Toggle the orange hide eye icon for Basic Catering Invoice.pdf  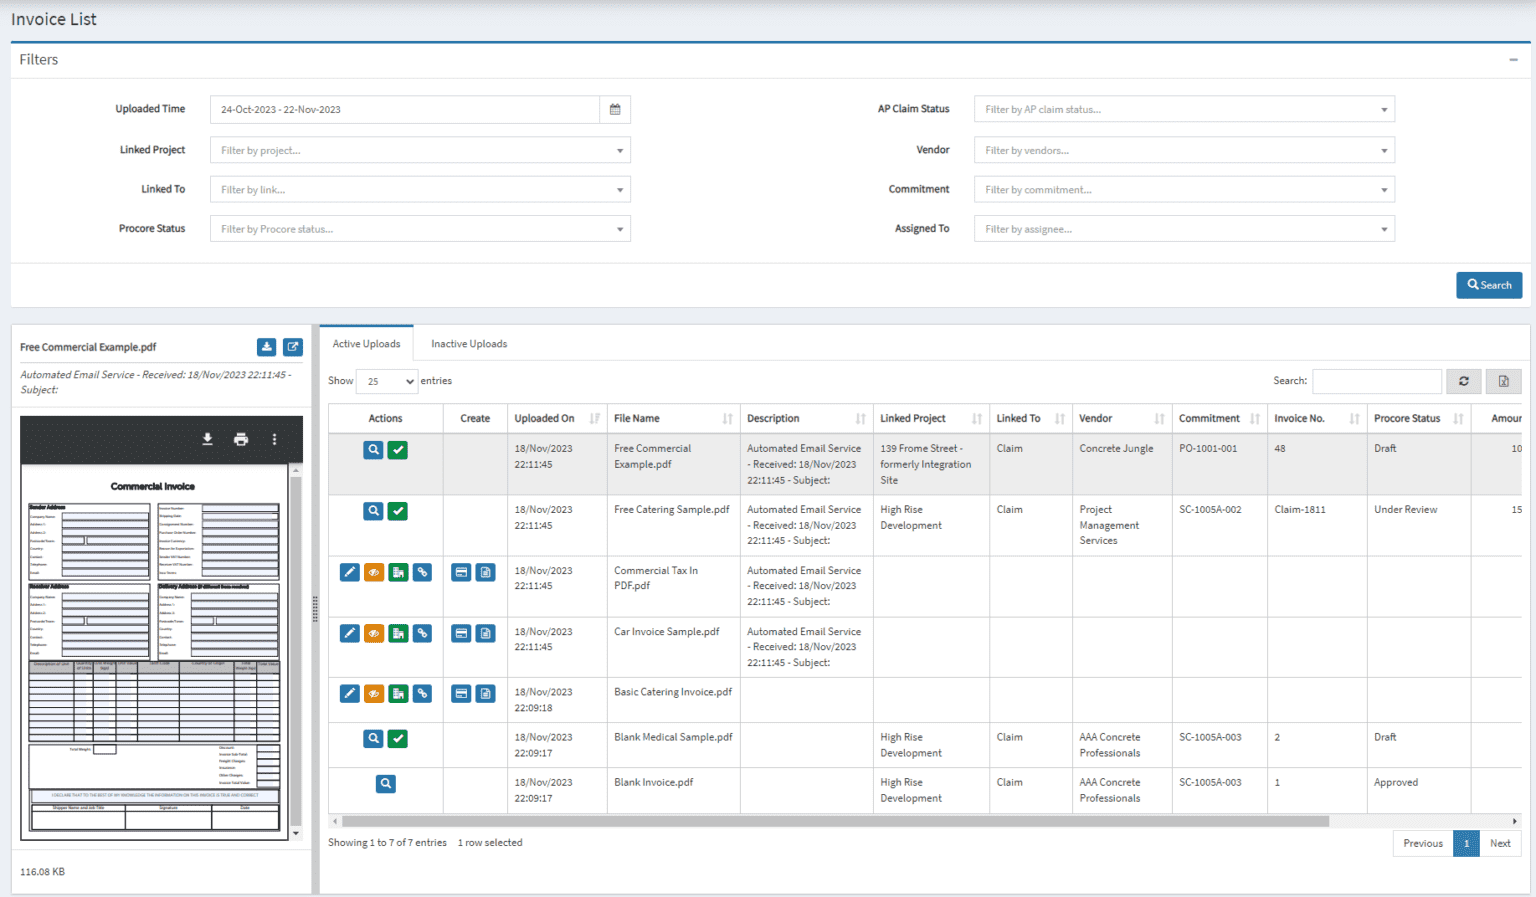coord(373,693)
